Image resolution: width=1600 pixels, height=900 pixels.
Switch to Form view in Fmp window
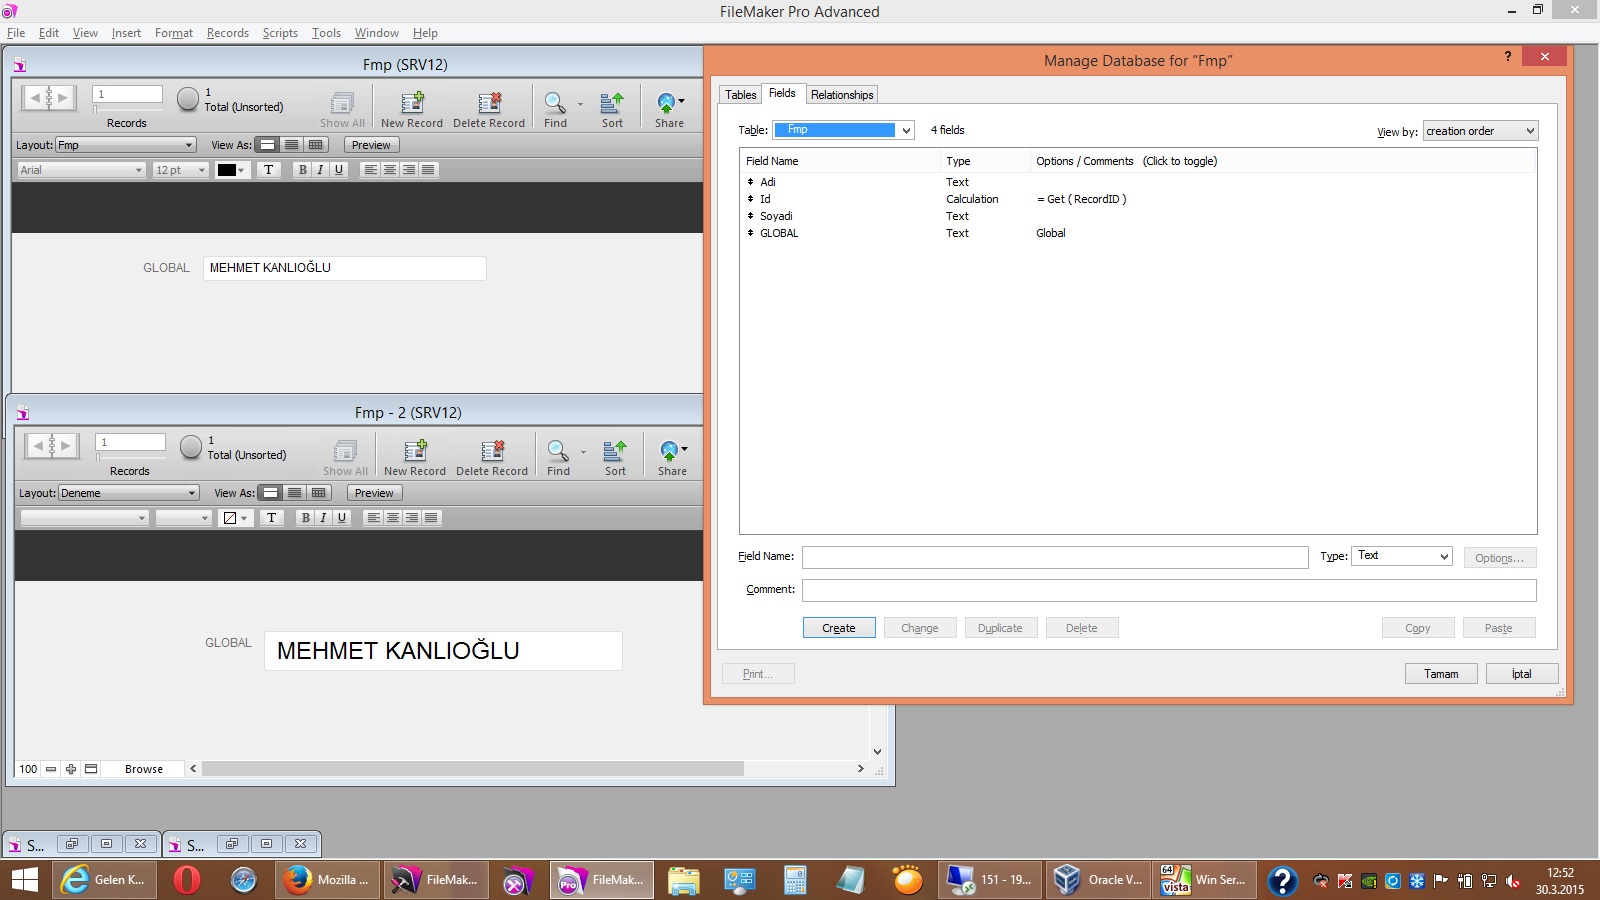pyautogui.click(x=267, y=145)
